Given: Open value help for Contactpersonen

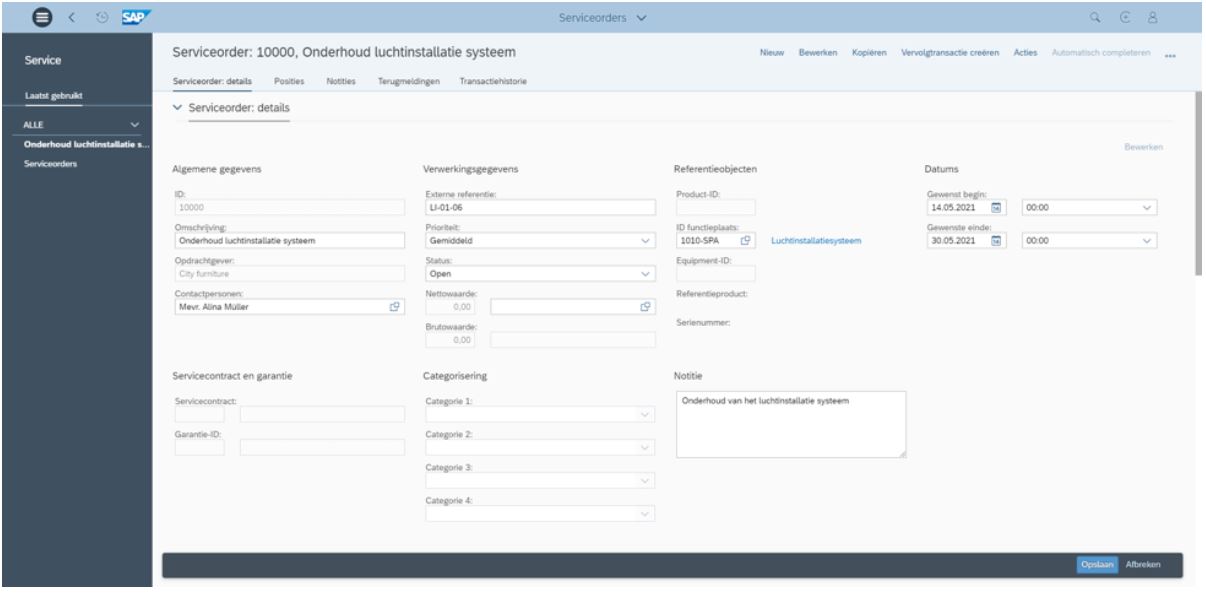Looking at the screenshot, I should [395, 307].
